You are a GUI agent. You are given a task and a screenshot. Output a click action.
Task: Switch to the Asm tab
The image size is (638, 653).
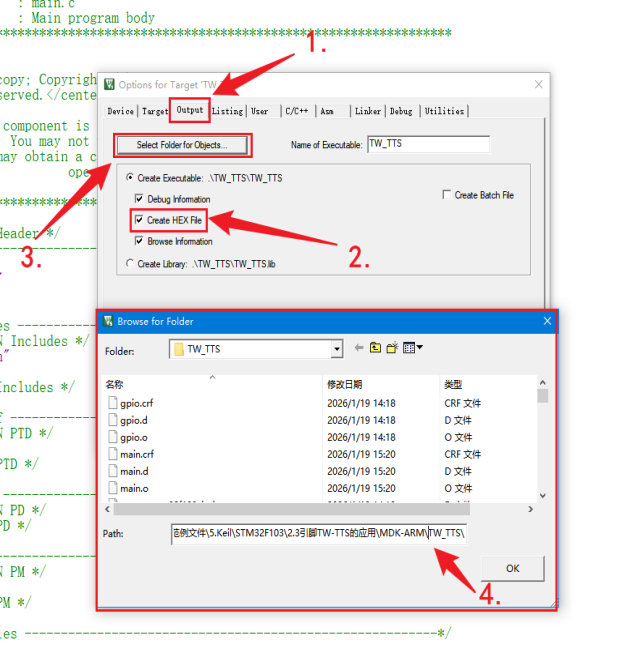[327, 111]
